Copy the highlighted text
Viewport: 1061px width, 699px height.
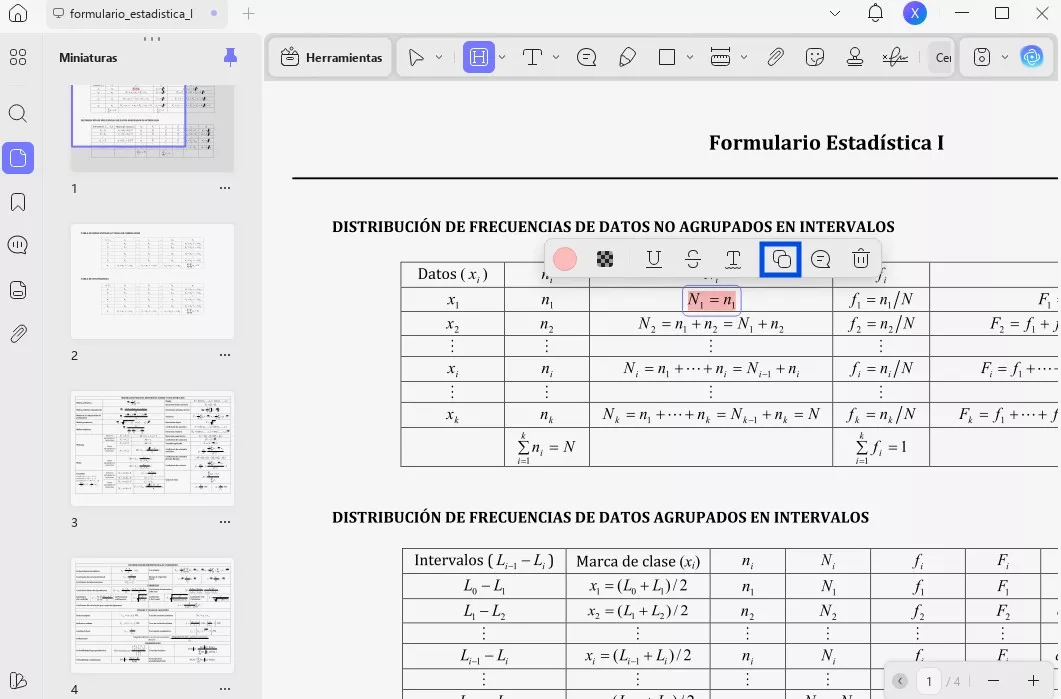tap(781, 259)
